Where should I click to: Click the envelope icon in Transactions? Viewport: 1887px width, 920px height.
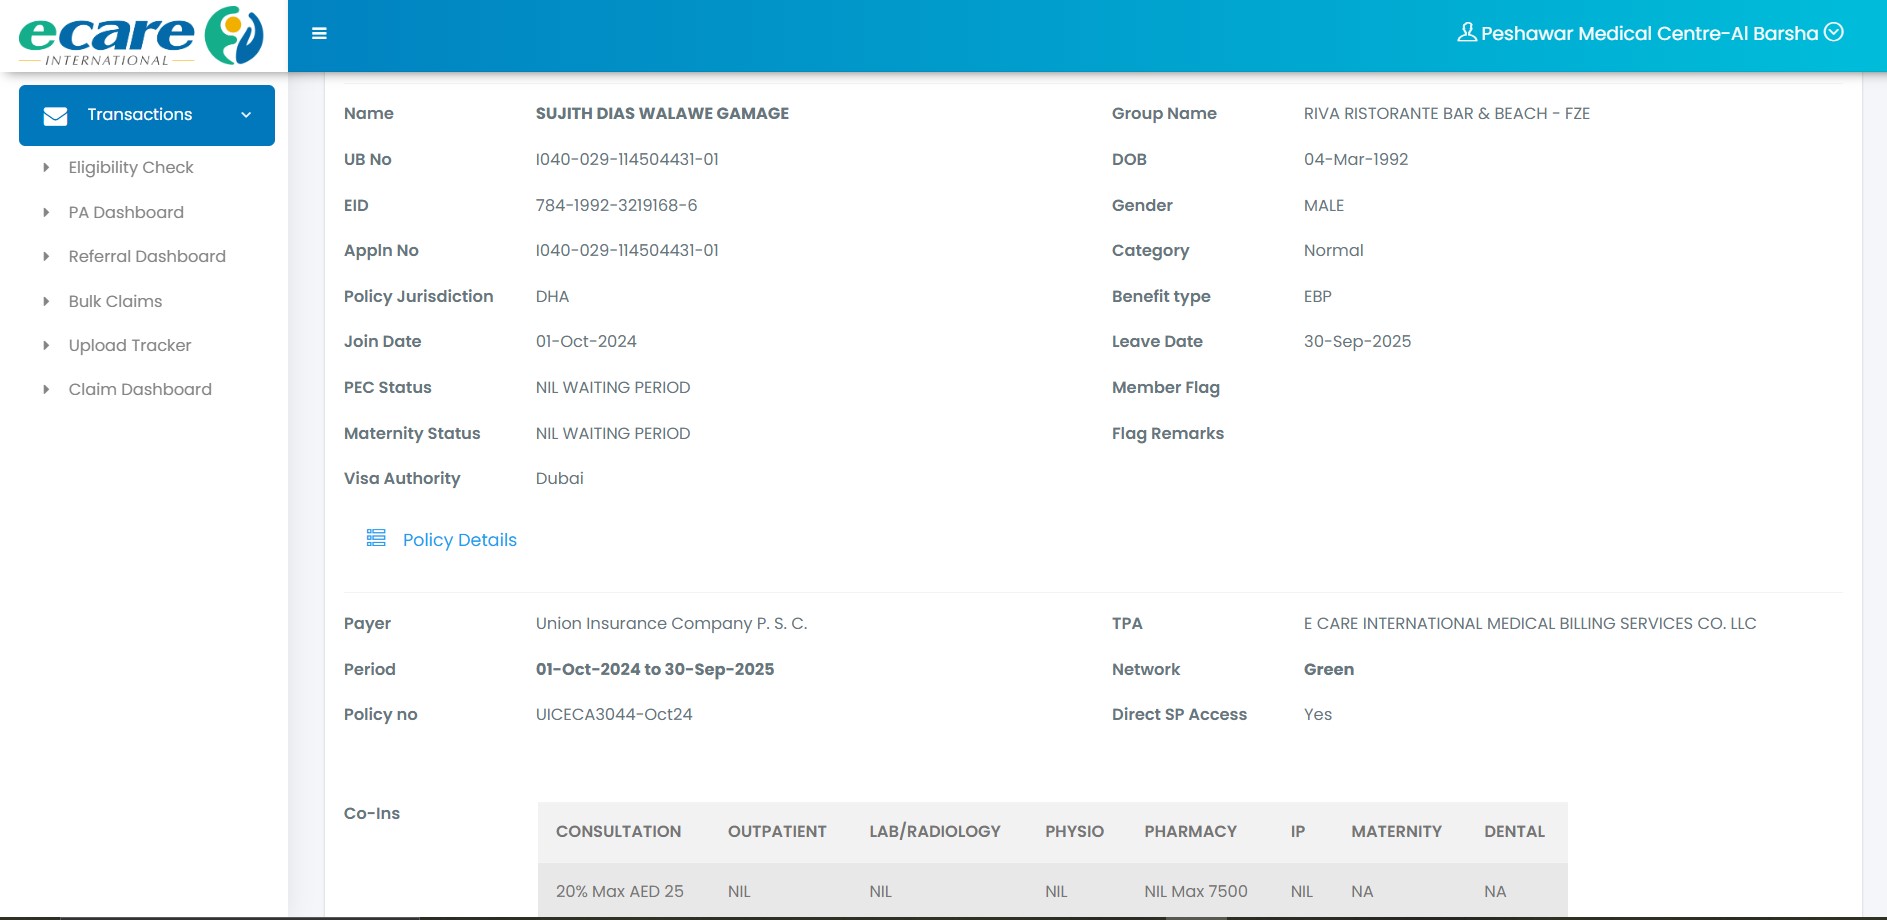point(56,116)
